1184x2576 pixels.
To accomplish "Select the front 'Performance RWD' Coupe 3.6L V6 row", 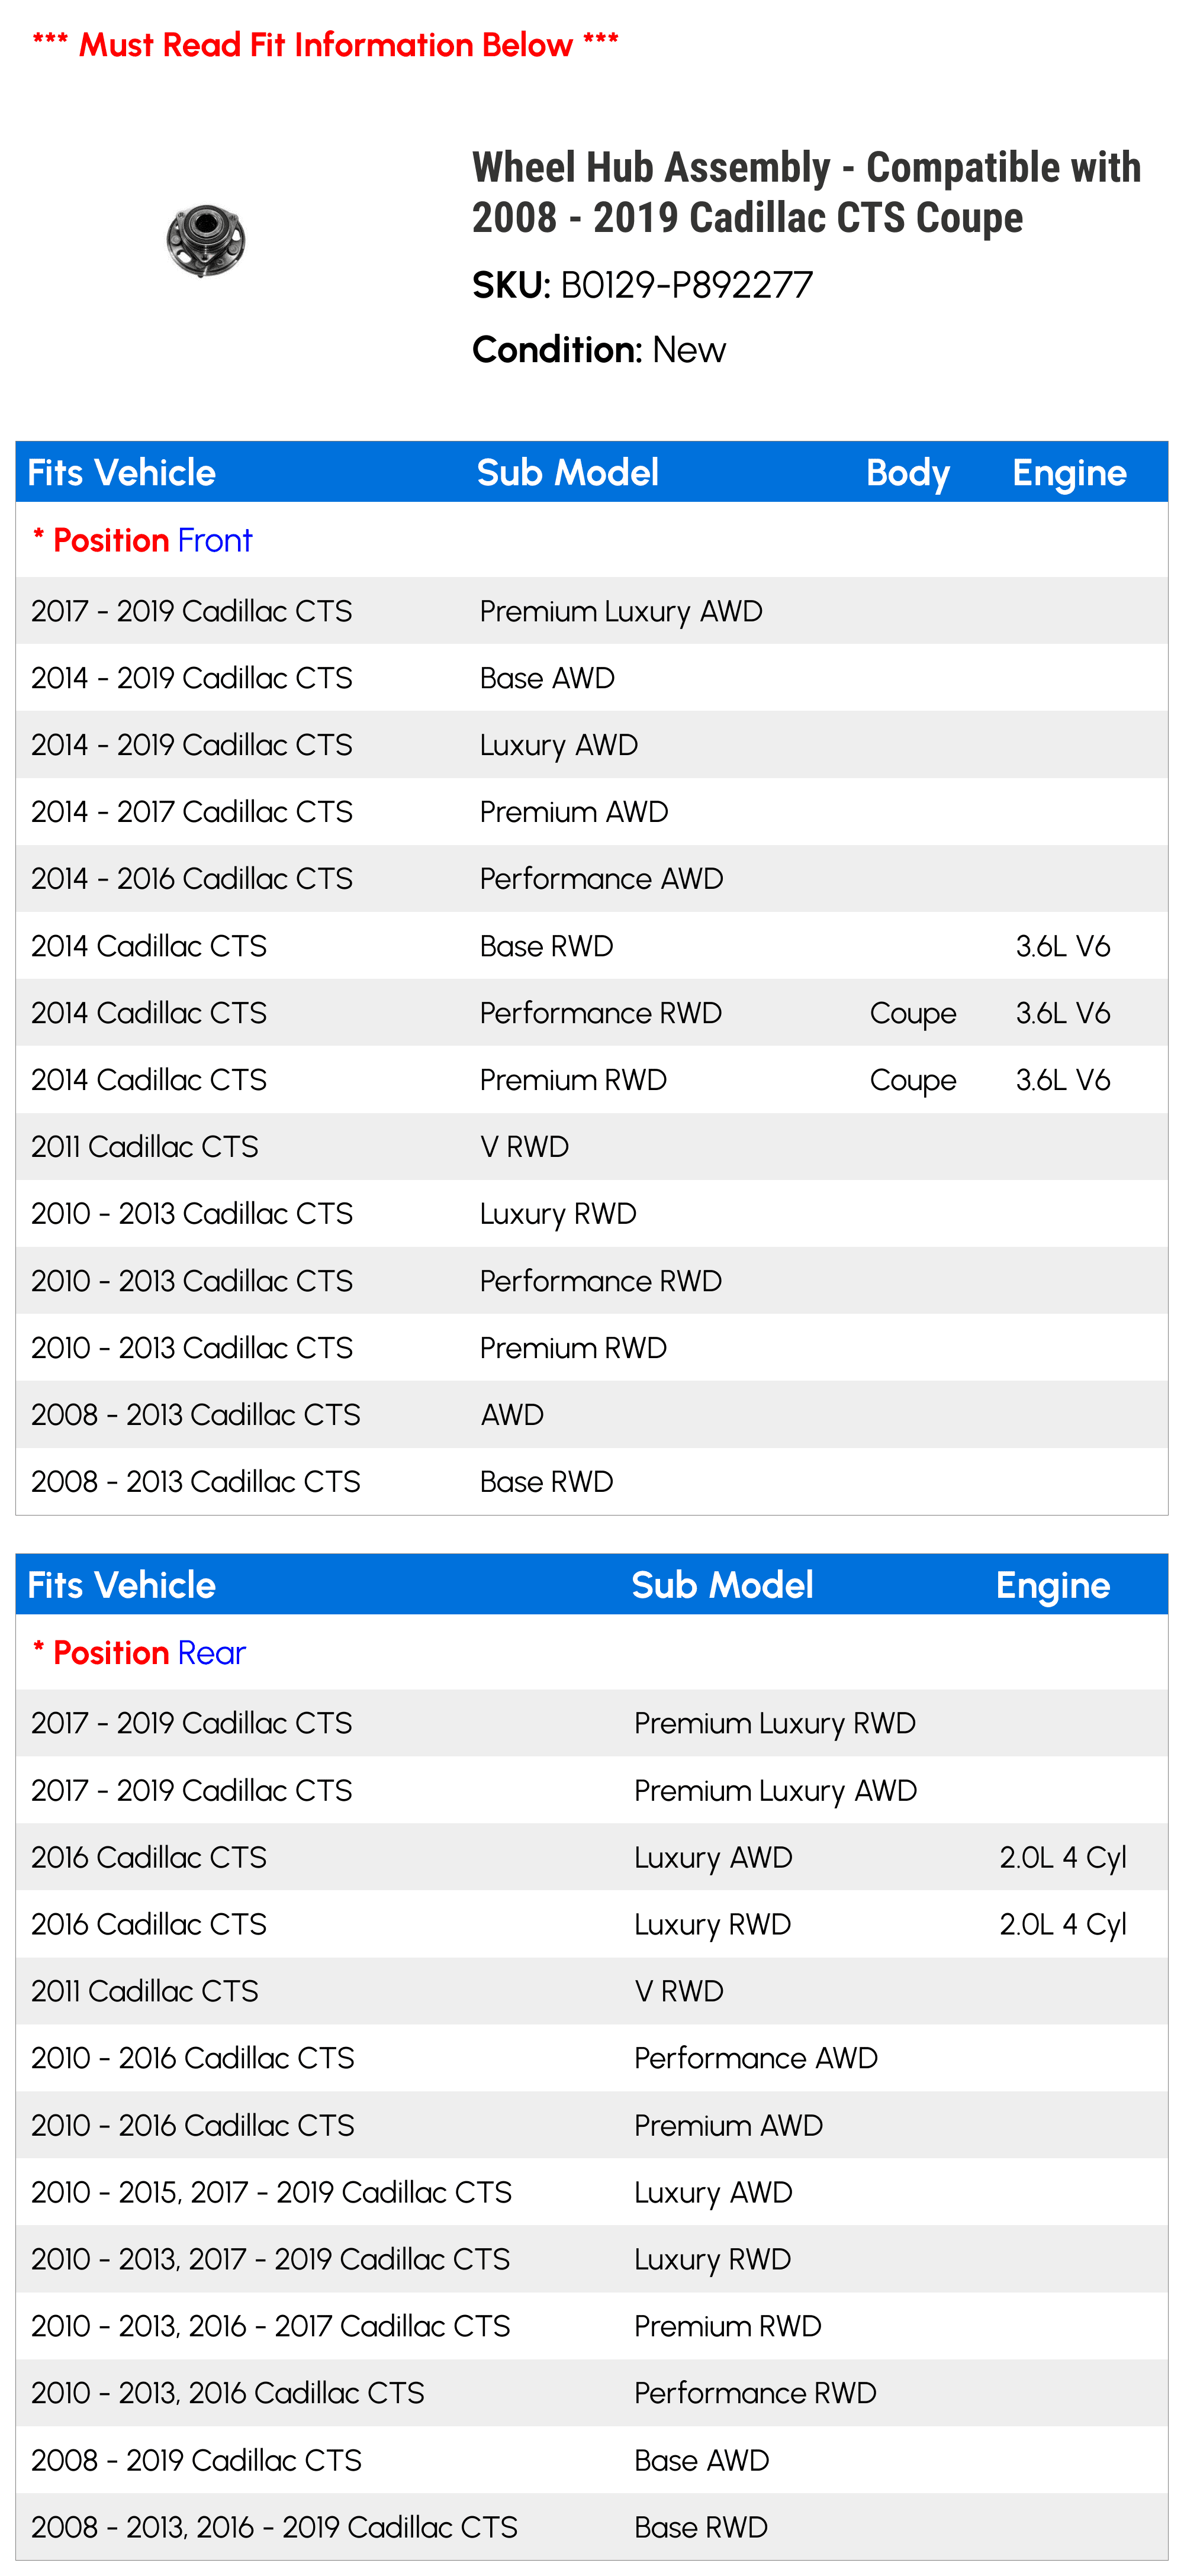I will 592,1012.
